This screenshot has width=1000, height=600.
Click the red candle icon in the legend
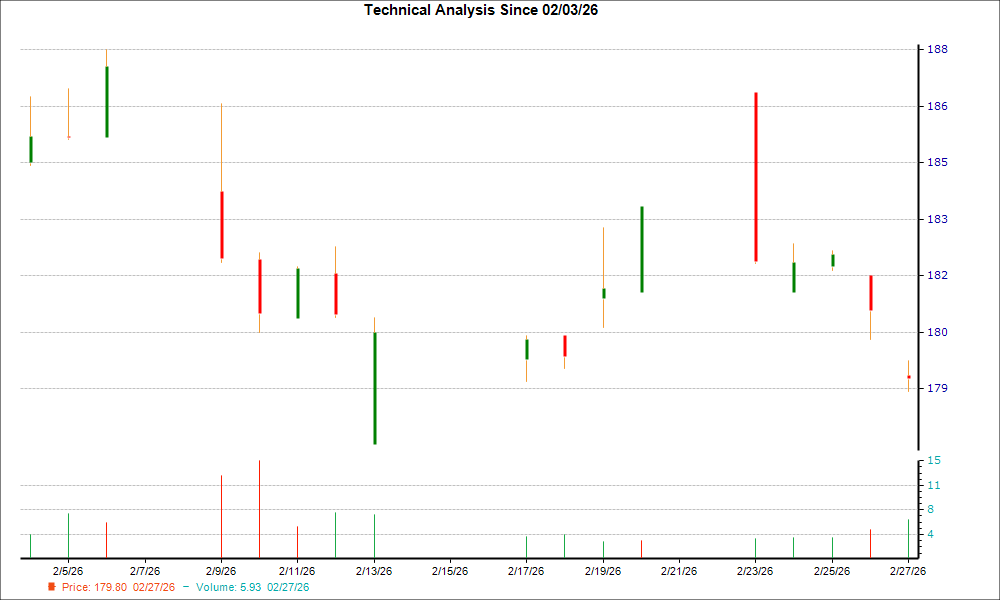52,588
